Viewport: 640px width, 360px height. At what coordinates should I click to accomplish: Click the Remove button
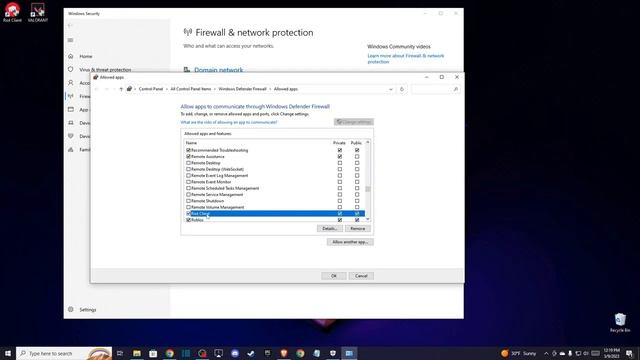point(358,229)
